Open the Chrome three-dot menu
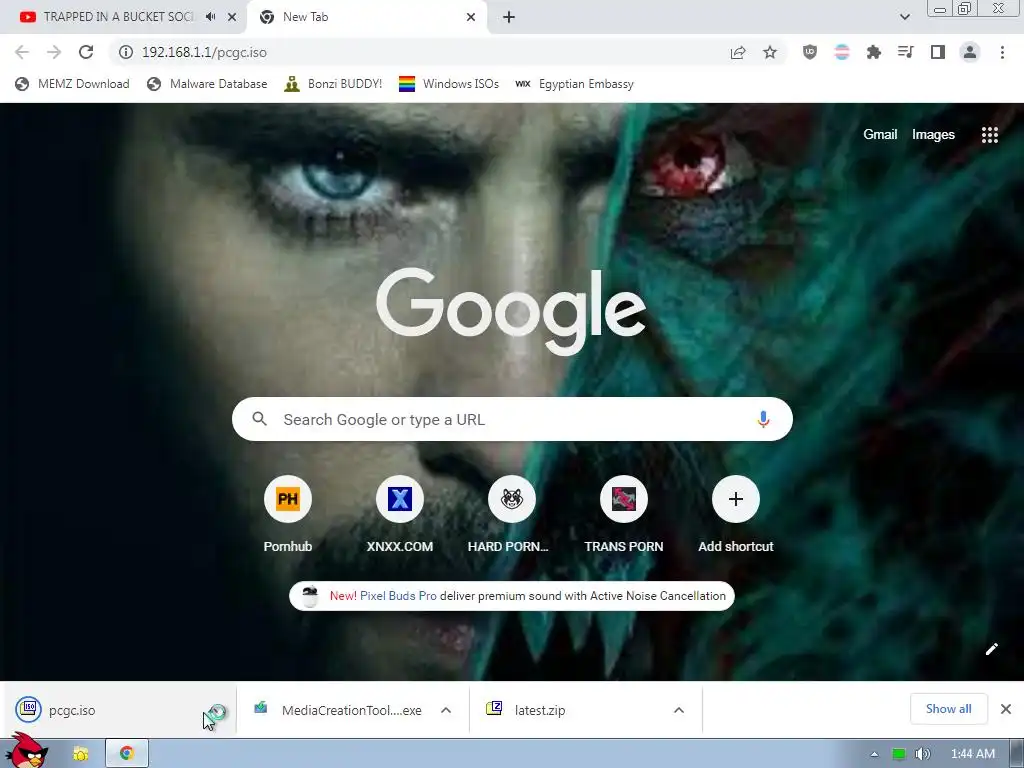 click(x=1002, y=52)
